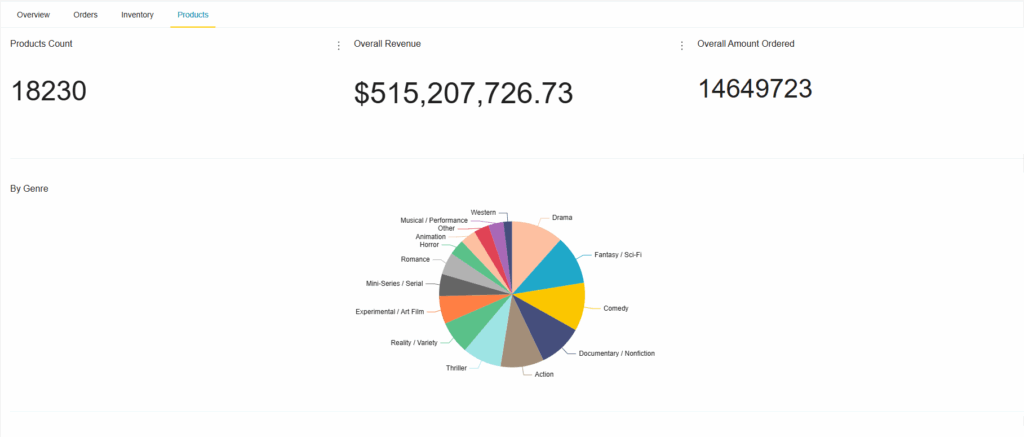Go to the Inventory tab
Image resolution: width=1024 pixels, height=437 pixels.
[137, 15]
